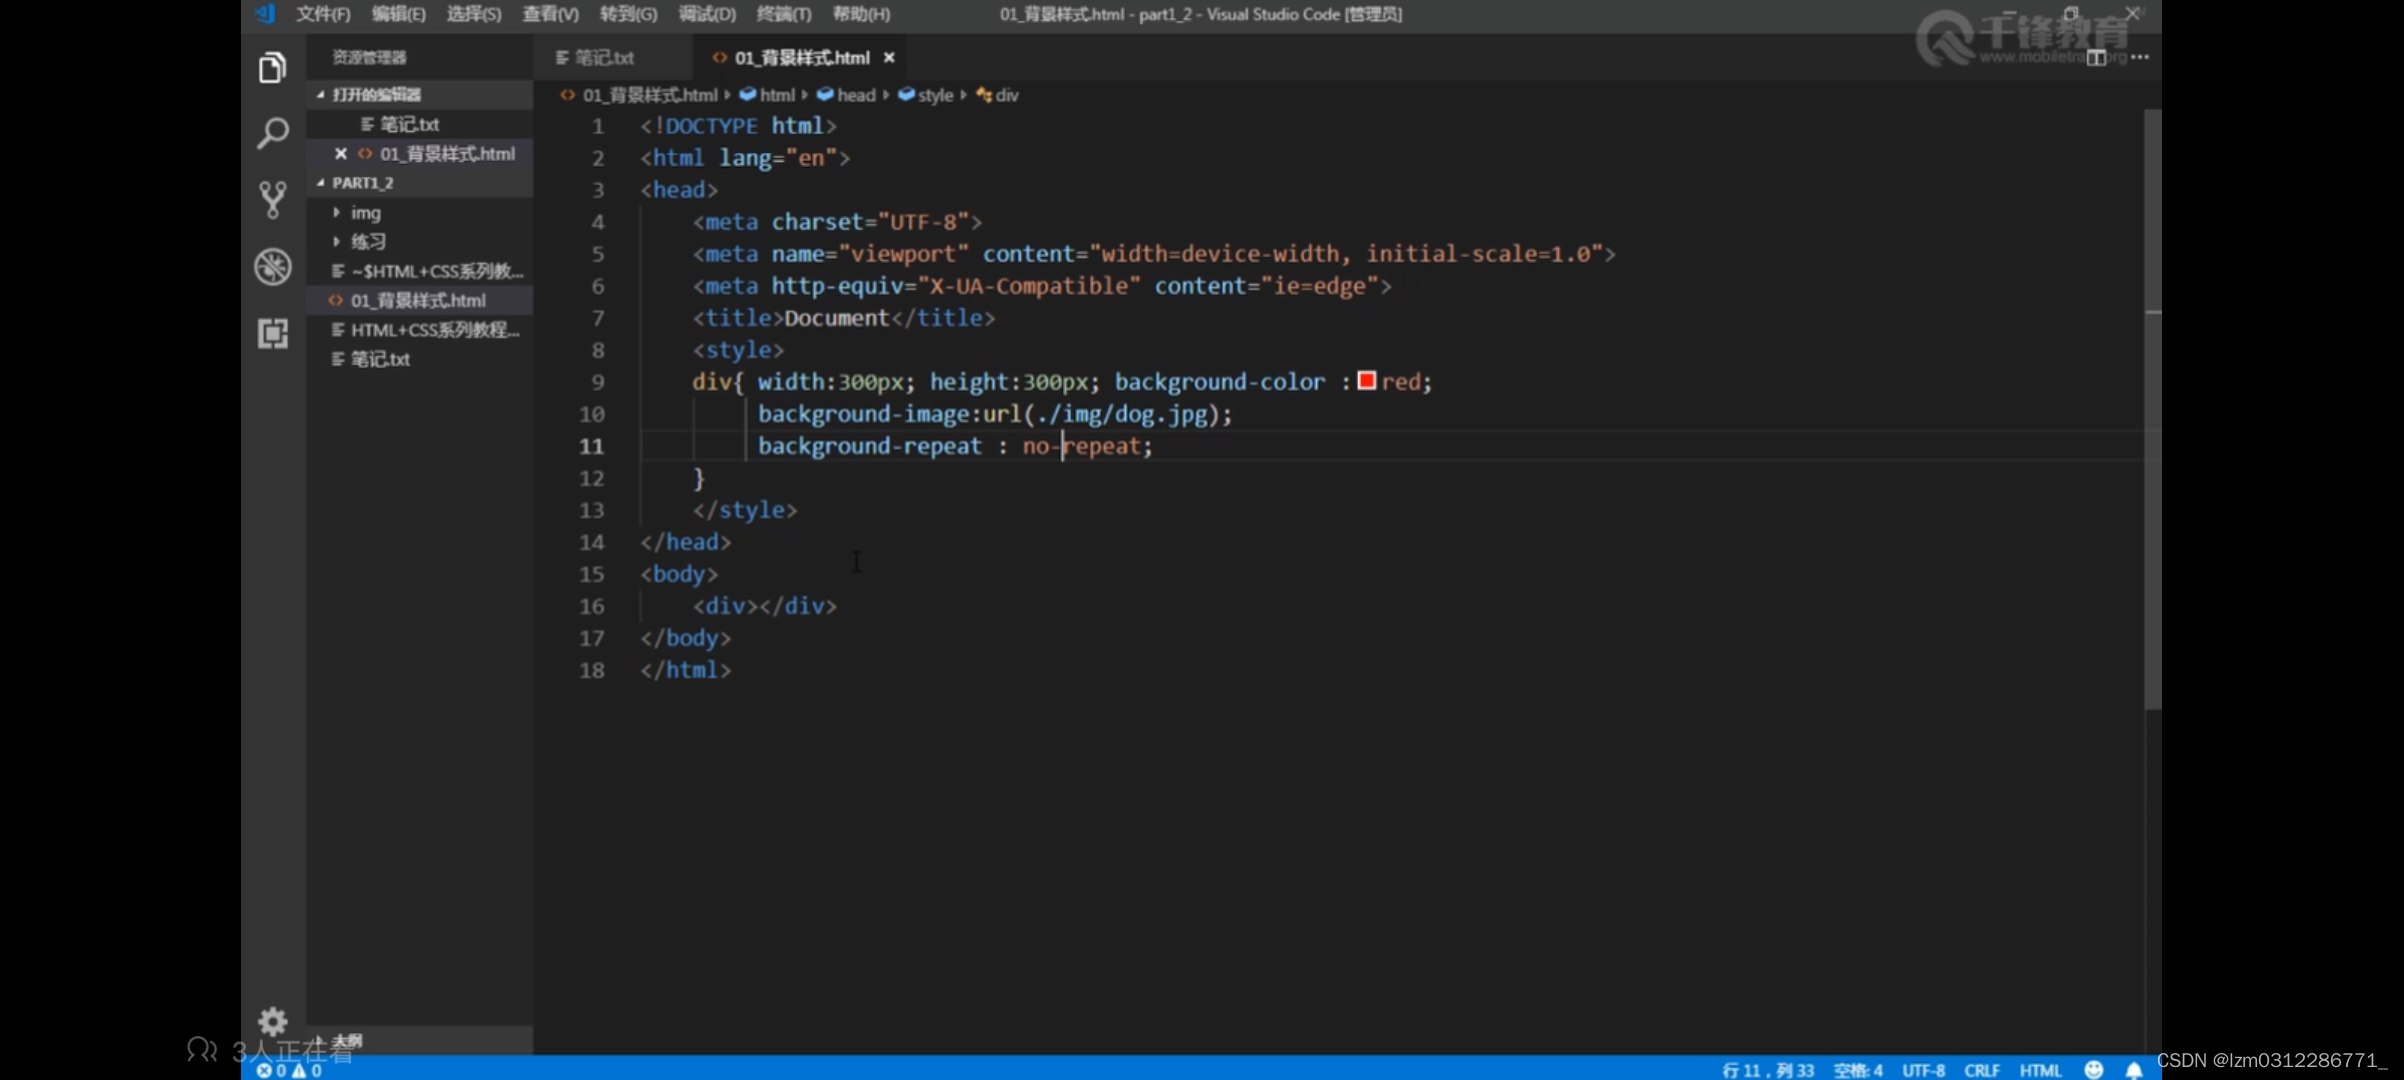Click the feedback smiley in status bar
This screenshot has height=1080, width=2404.
[2093, 1069]
